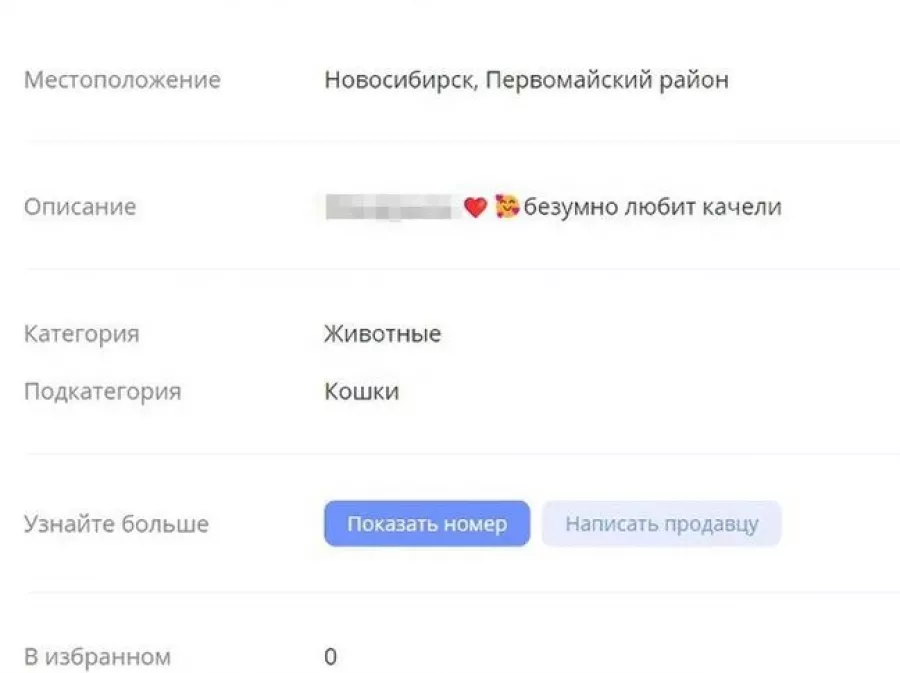Select the Кошки subcategory value

(361, 391)
